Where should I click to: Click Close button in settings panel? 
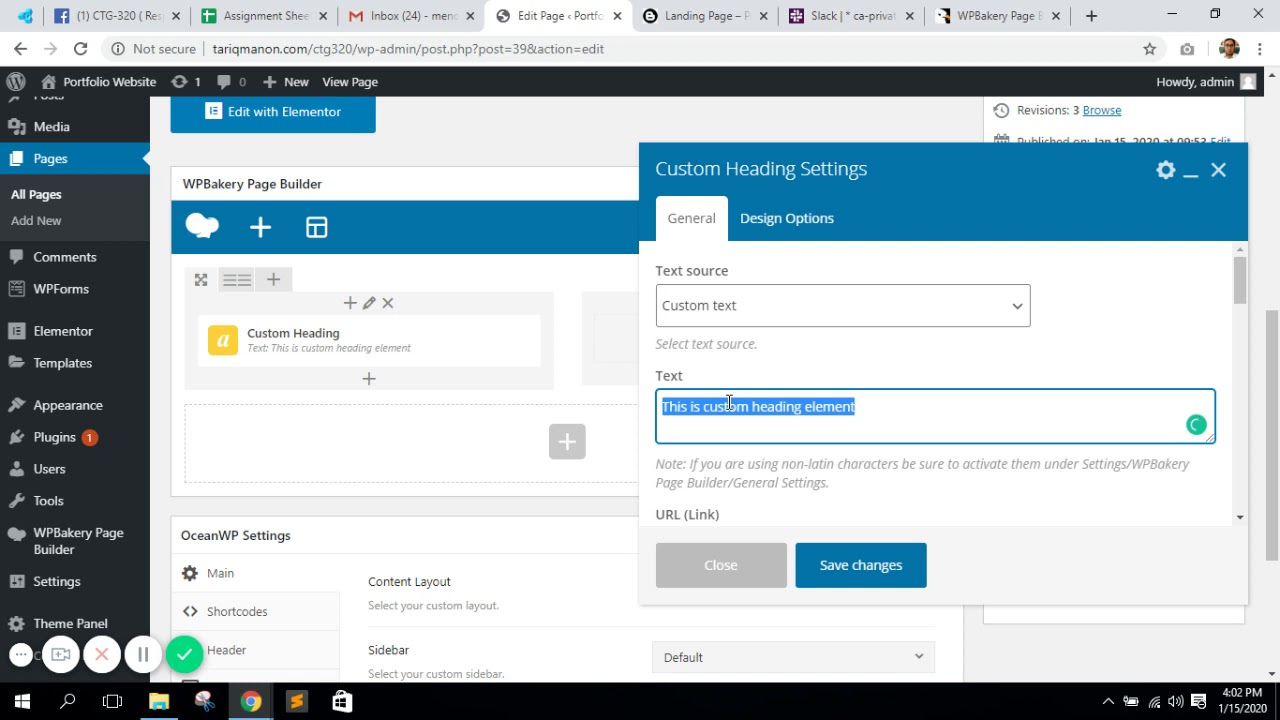(721, 565)
